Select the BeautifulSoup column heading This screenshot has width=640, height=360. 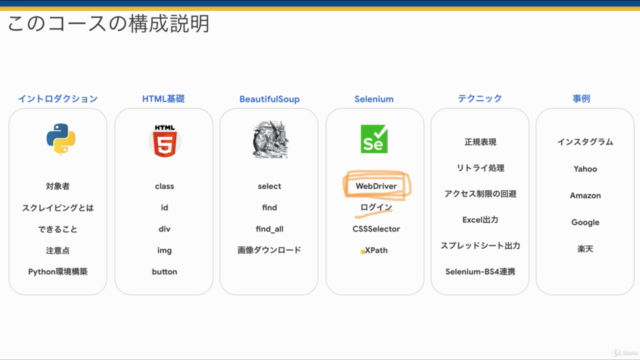click(x=269, y=99)
